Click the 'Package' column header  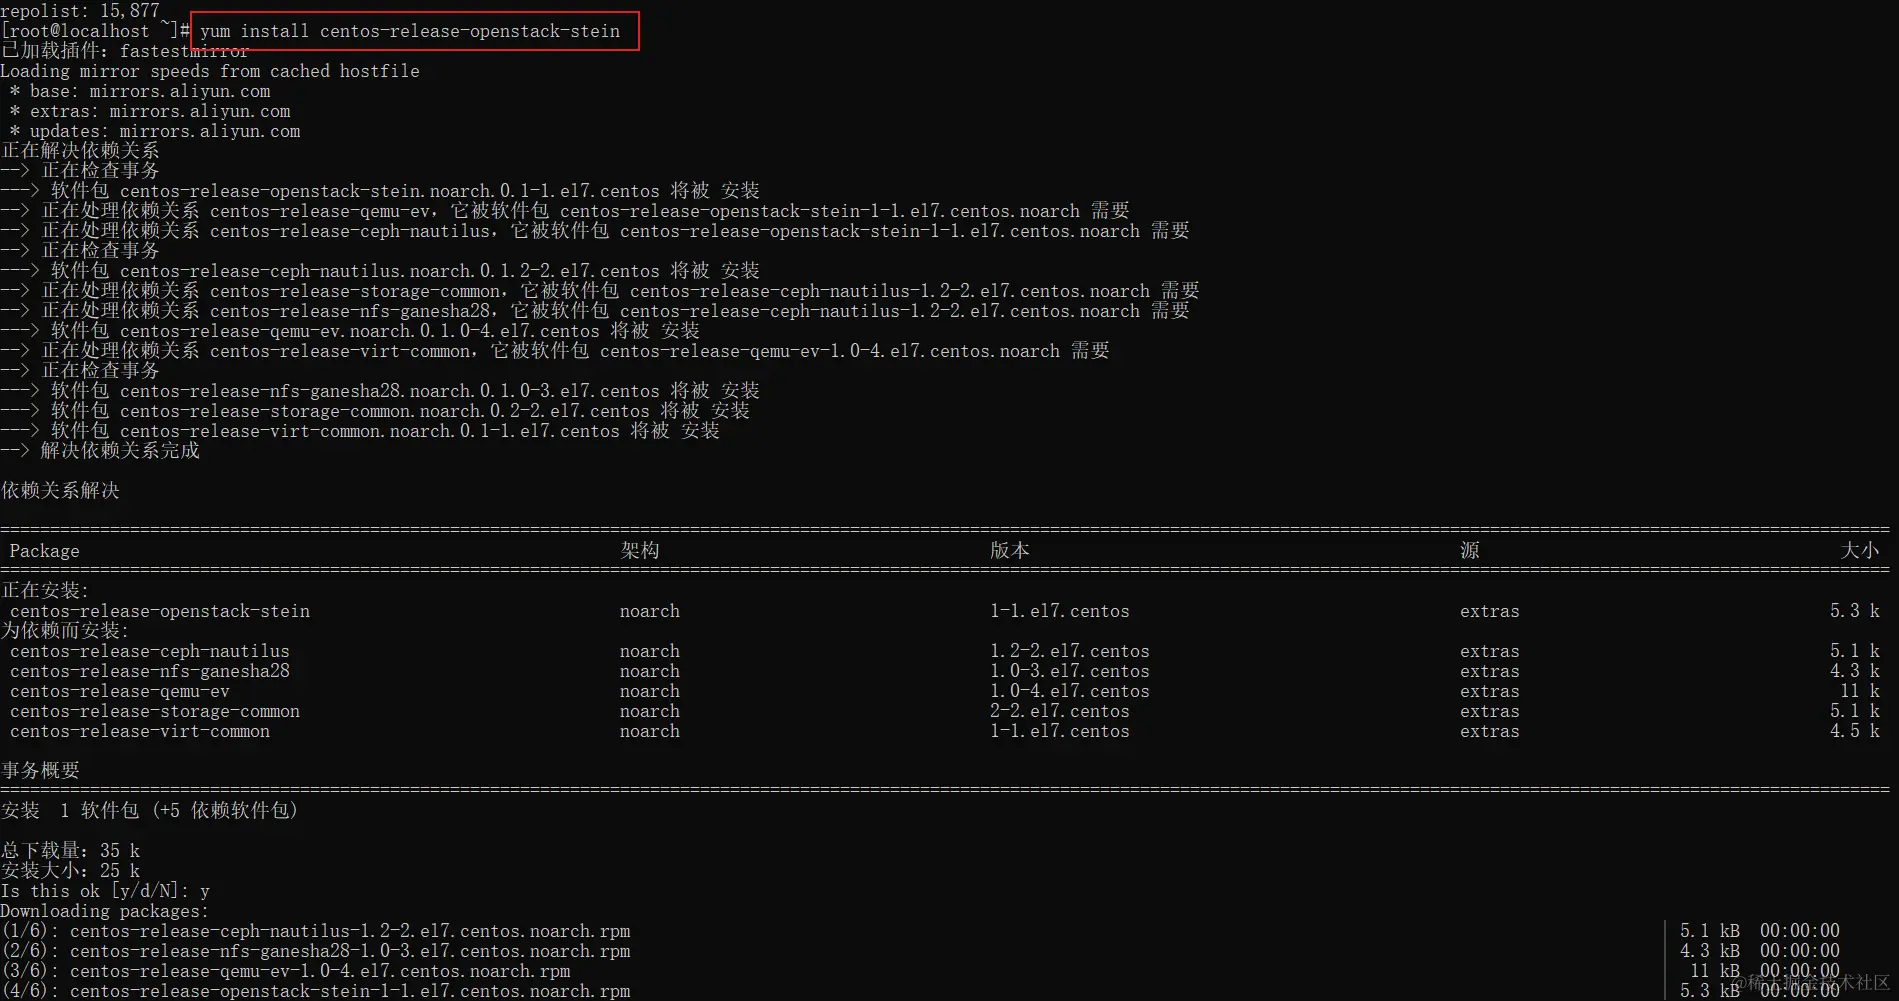[44, 551]
